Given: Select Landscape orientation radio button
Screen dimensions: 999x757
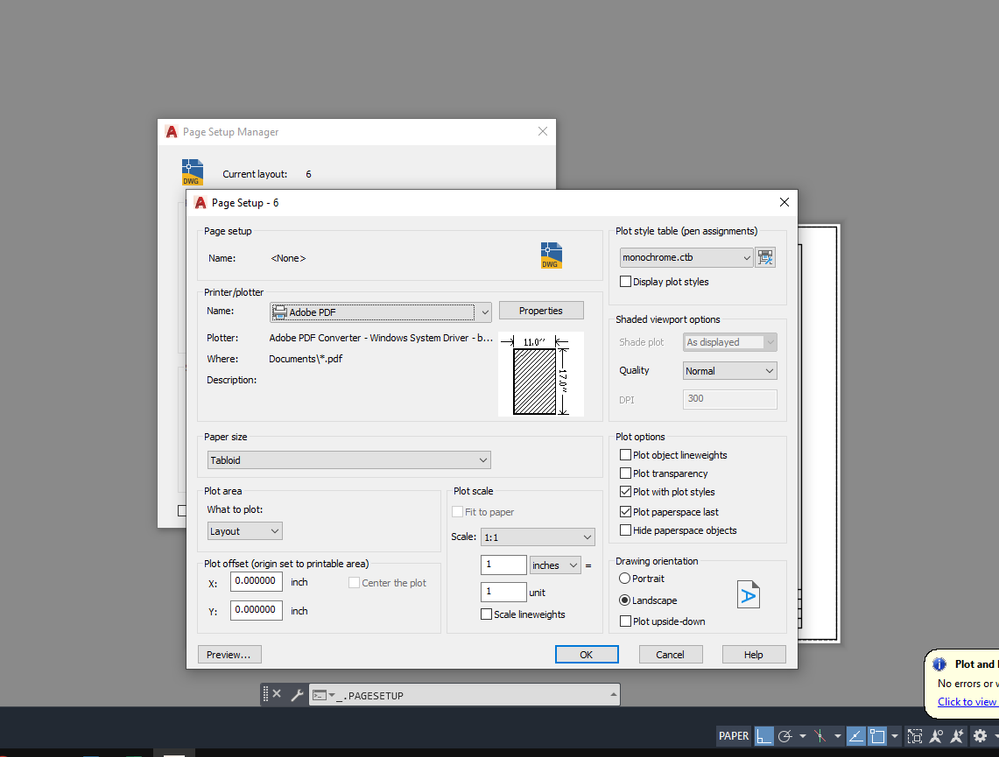Looking at the screenshot, I should tap(625, 600).
